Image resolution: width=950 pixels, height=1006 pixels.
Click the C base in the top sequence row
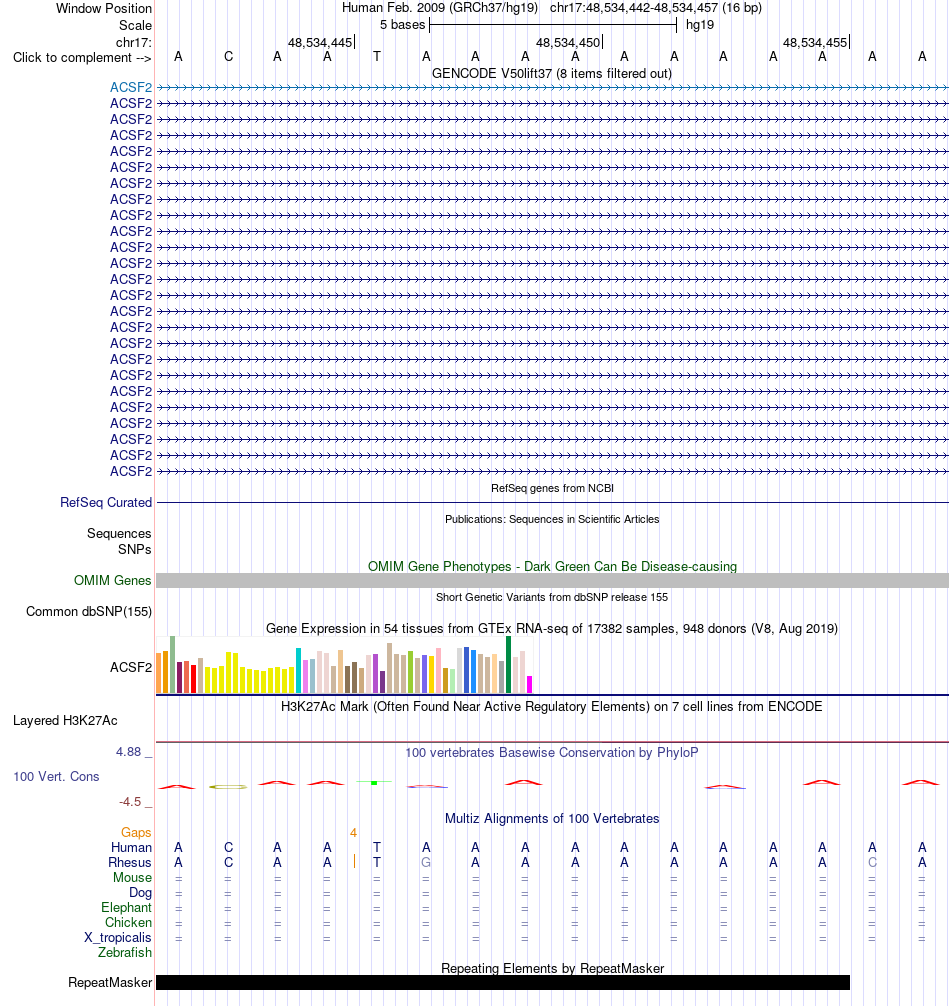[228, 56]
